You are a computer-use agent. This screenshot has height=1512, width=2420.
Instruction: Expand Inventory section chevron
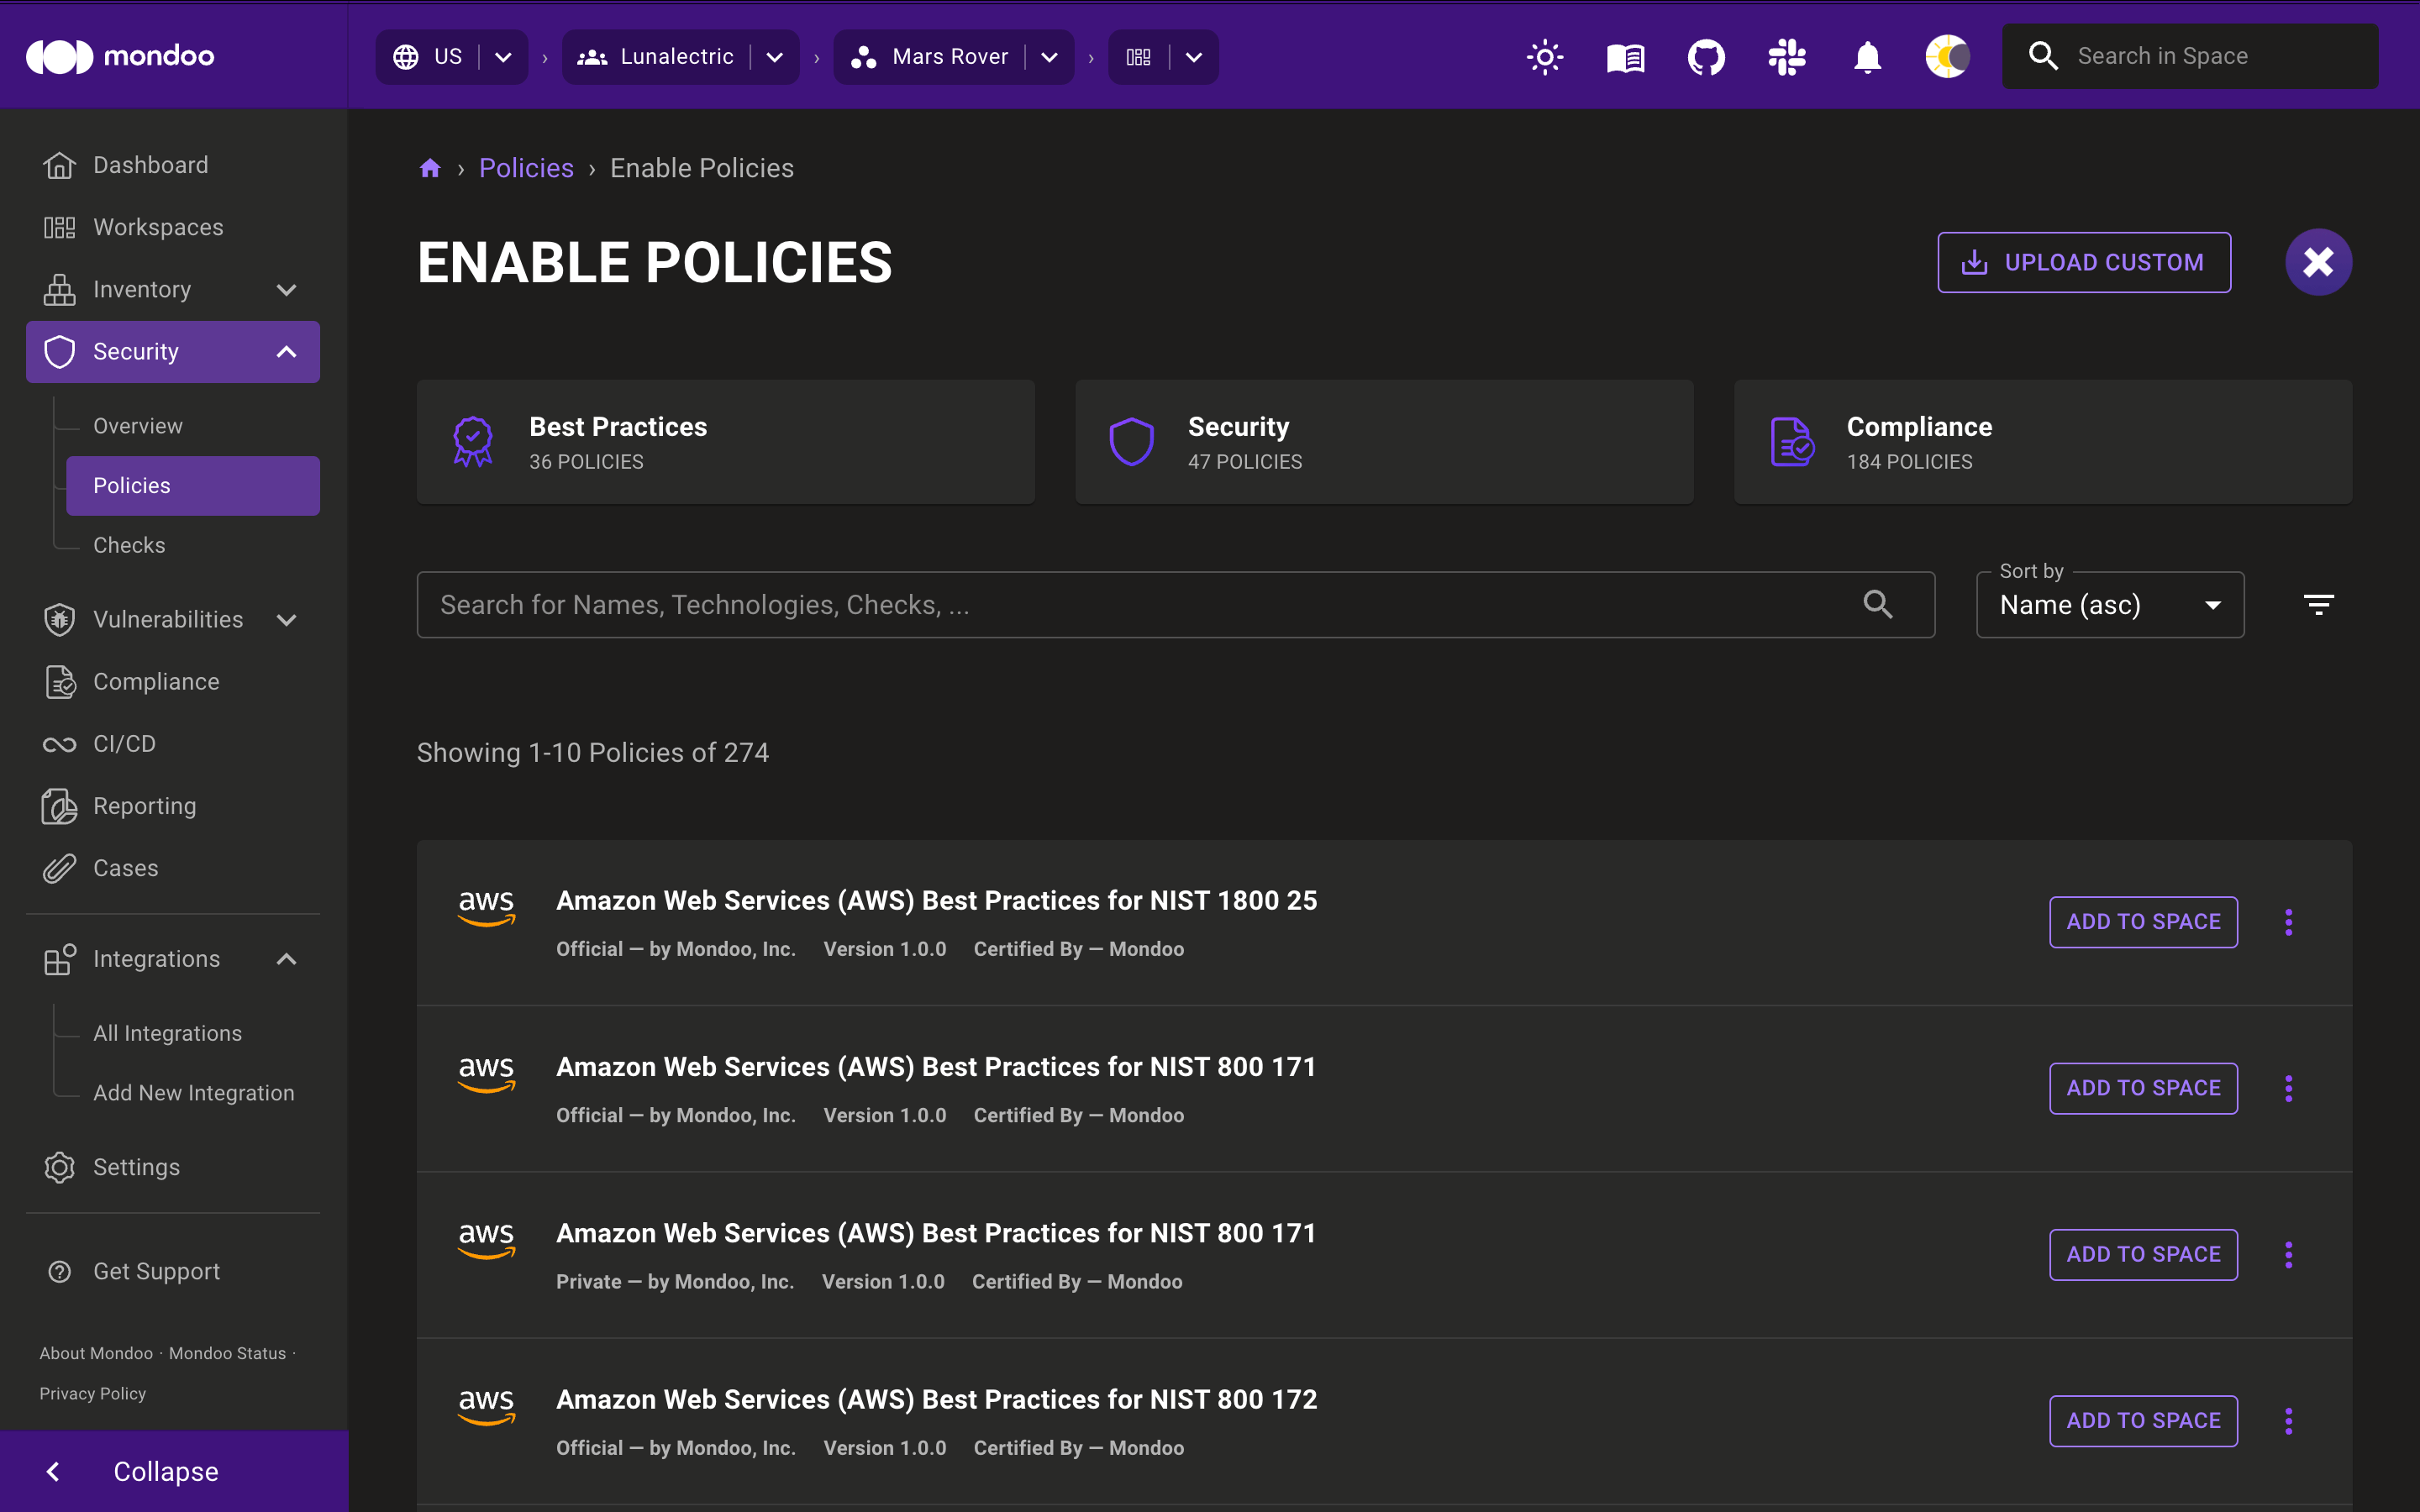286,290
